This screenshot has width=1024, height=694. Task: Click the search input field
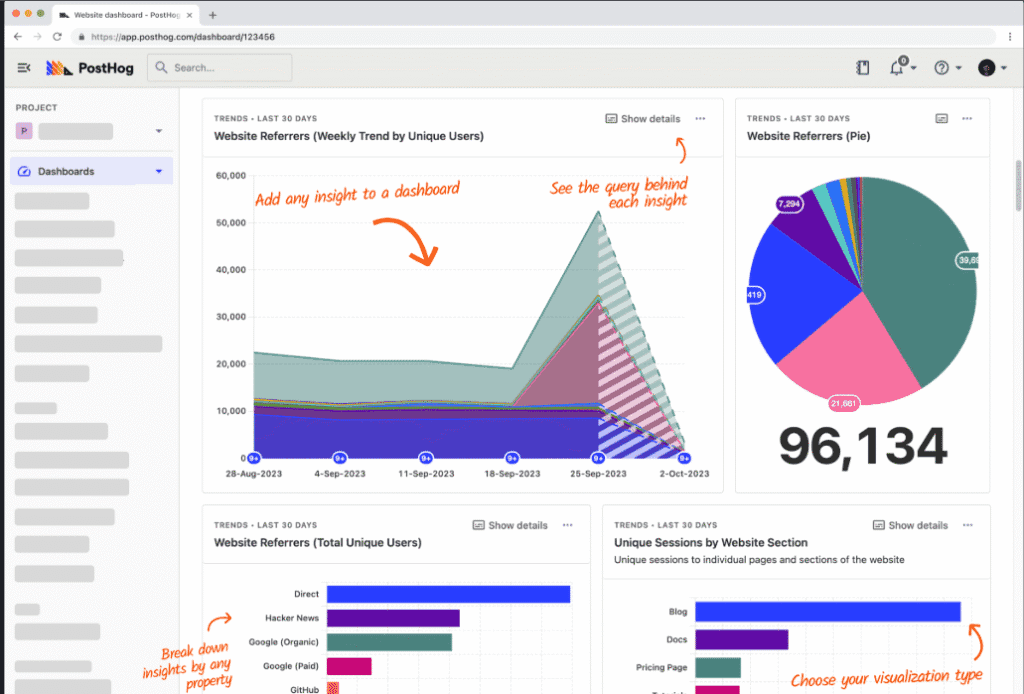(x=220, y=68)
